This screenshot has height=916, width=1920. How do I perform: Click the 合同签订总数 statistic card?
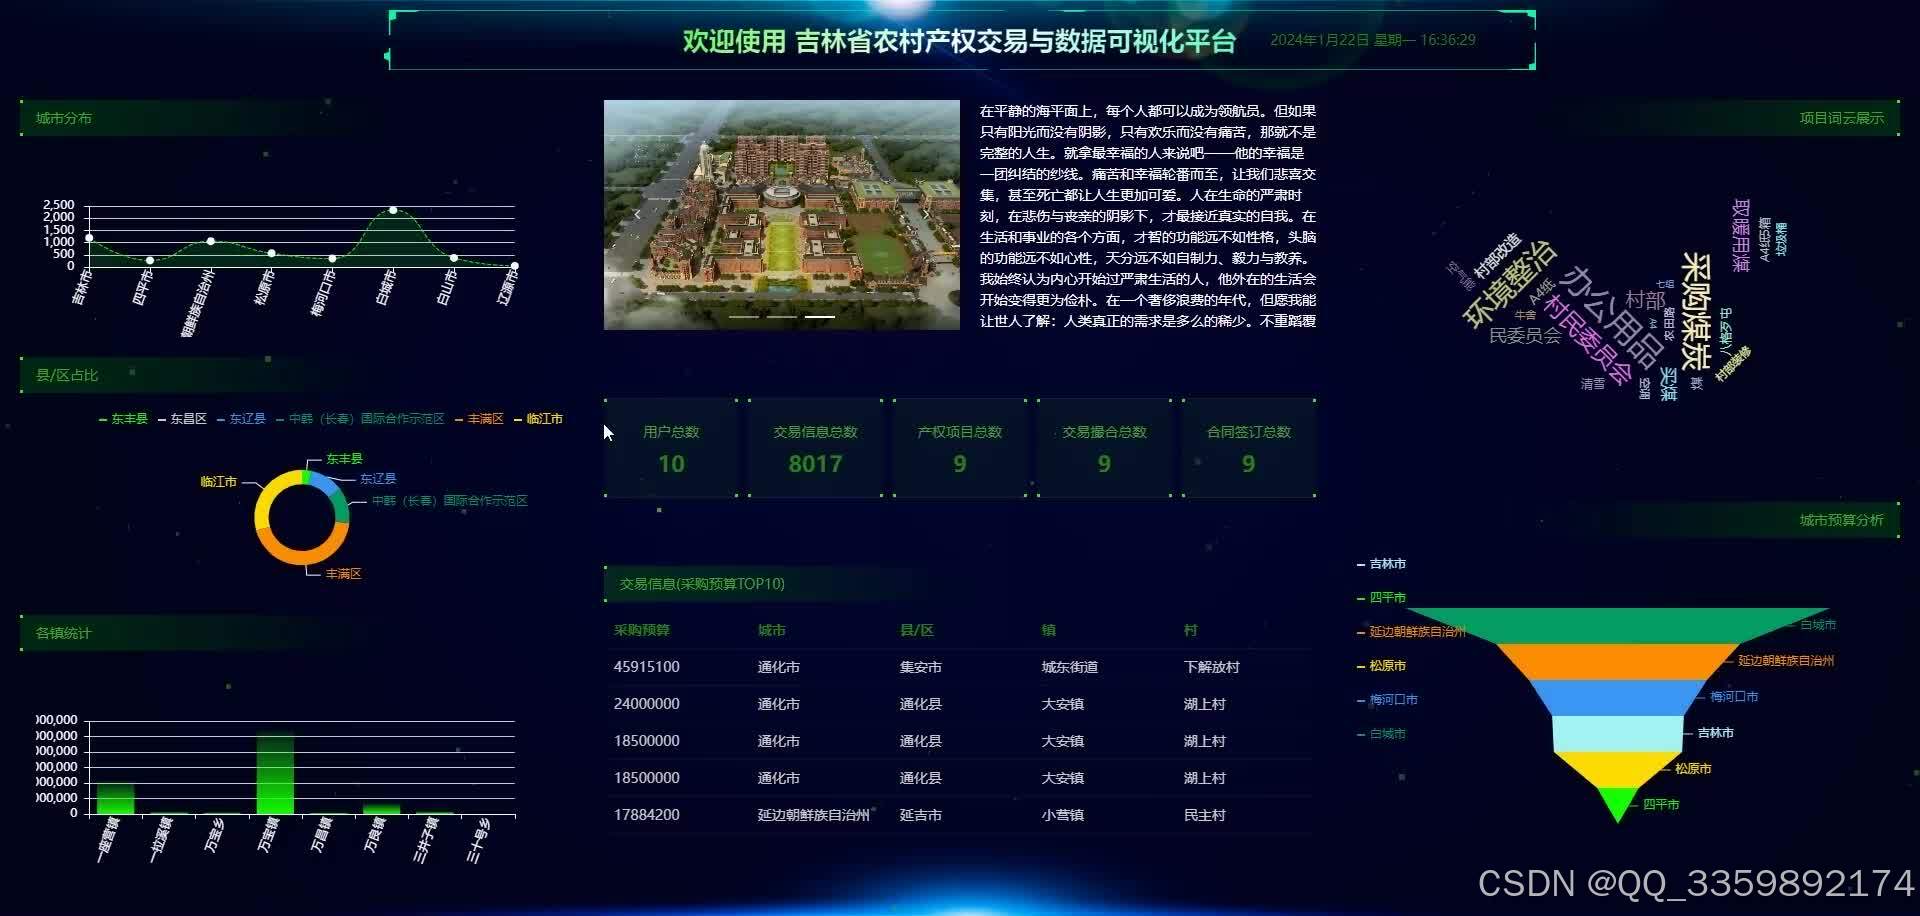click(x=1249, y=448)
